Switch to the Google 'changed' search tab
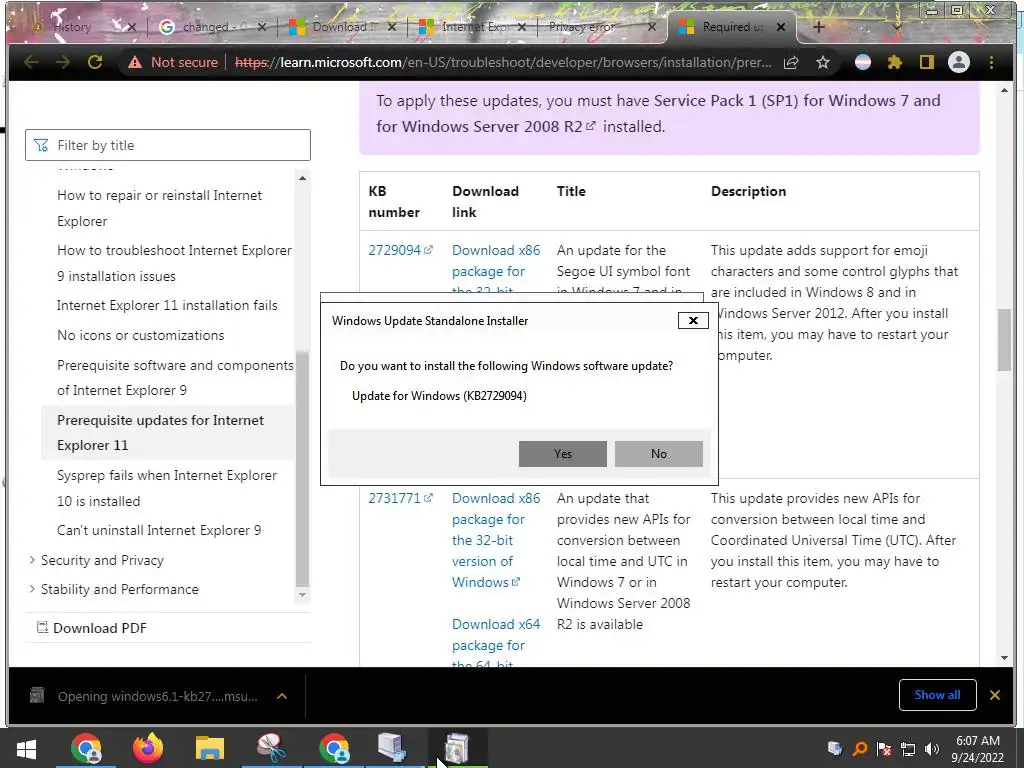The height and width of the screenshot is (768, 1024). pyautogui.click(x=204, y=27)
